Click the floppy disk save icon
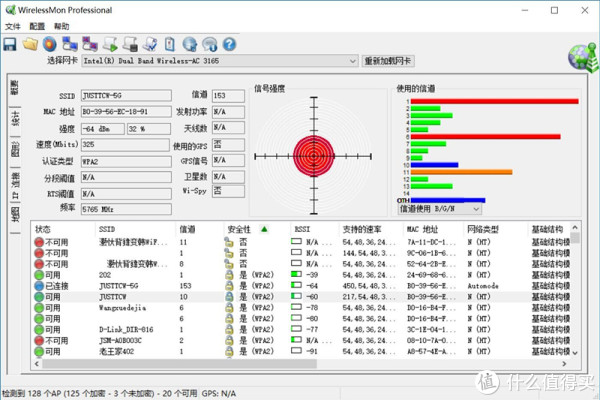Screen dimensions: 600x400 pos(10,44)
